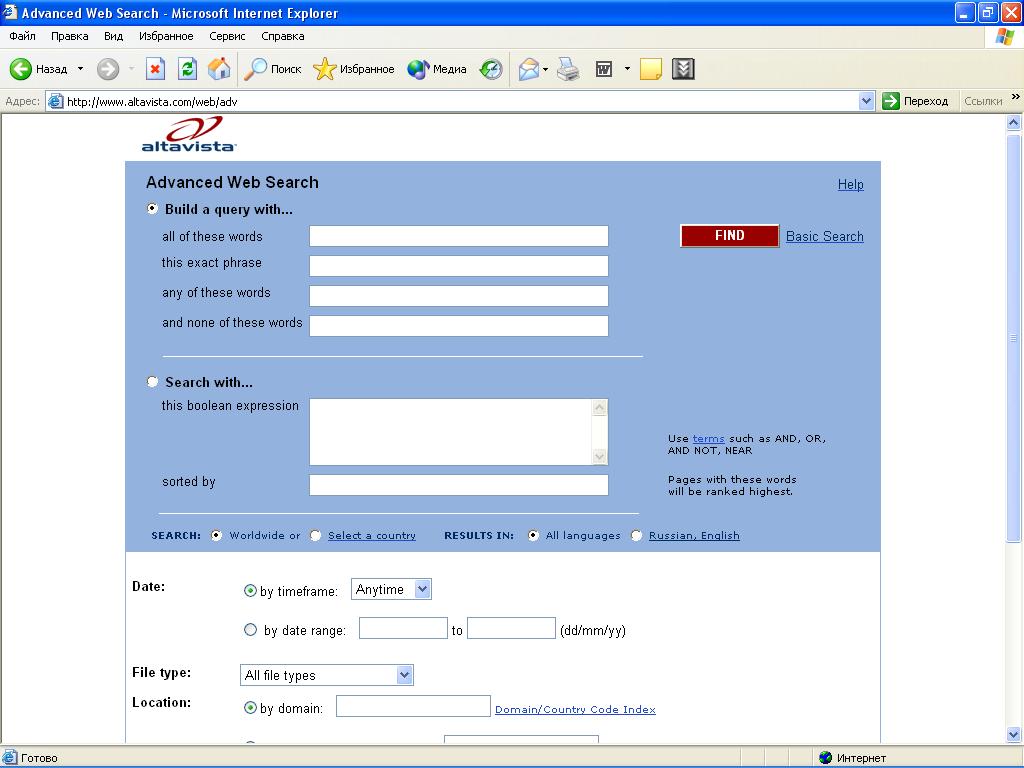The height and width of the screenshot is (768, 1024).
Task: Open the Справка menu
Action: [x=283, y=36]
